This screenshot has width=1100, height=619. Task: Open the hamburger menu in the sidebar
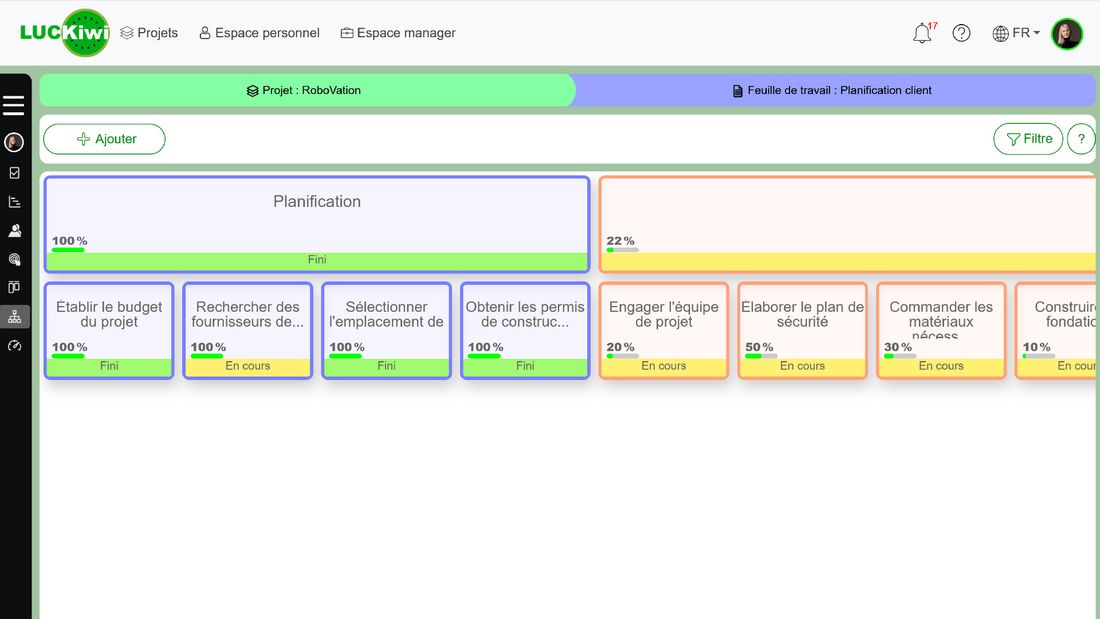tap(13, 104)
